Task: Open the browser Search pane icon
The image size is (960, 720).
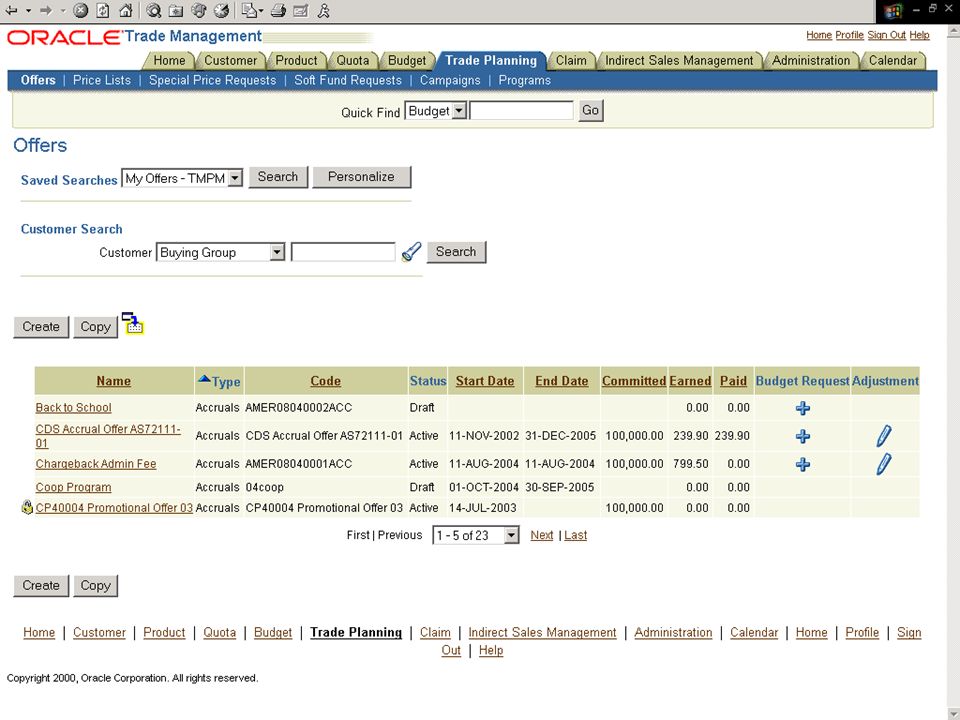Action: [154, 10]
